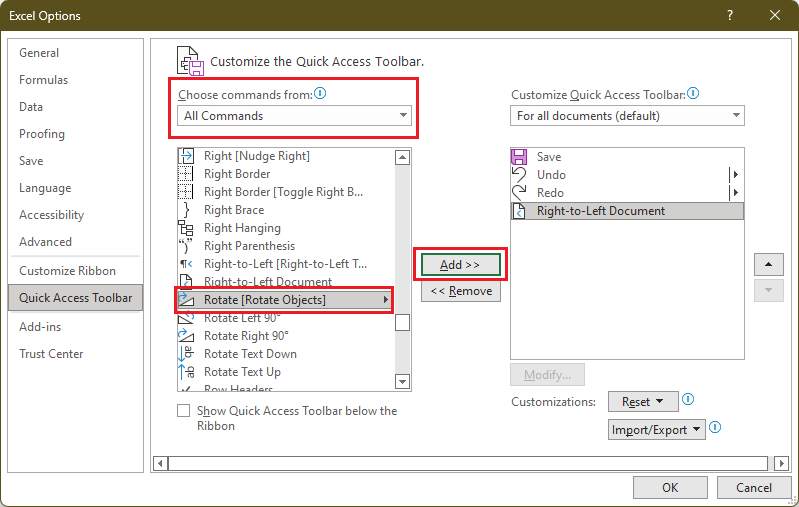Viewport: 799px width, 507px height.
Task: Click the Move Up arrow button
Action: (768, 264)
